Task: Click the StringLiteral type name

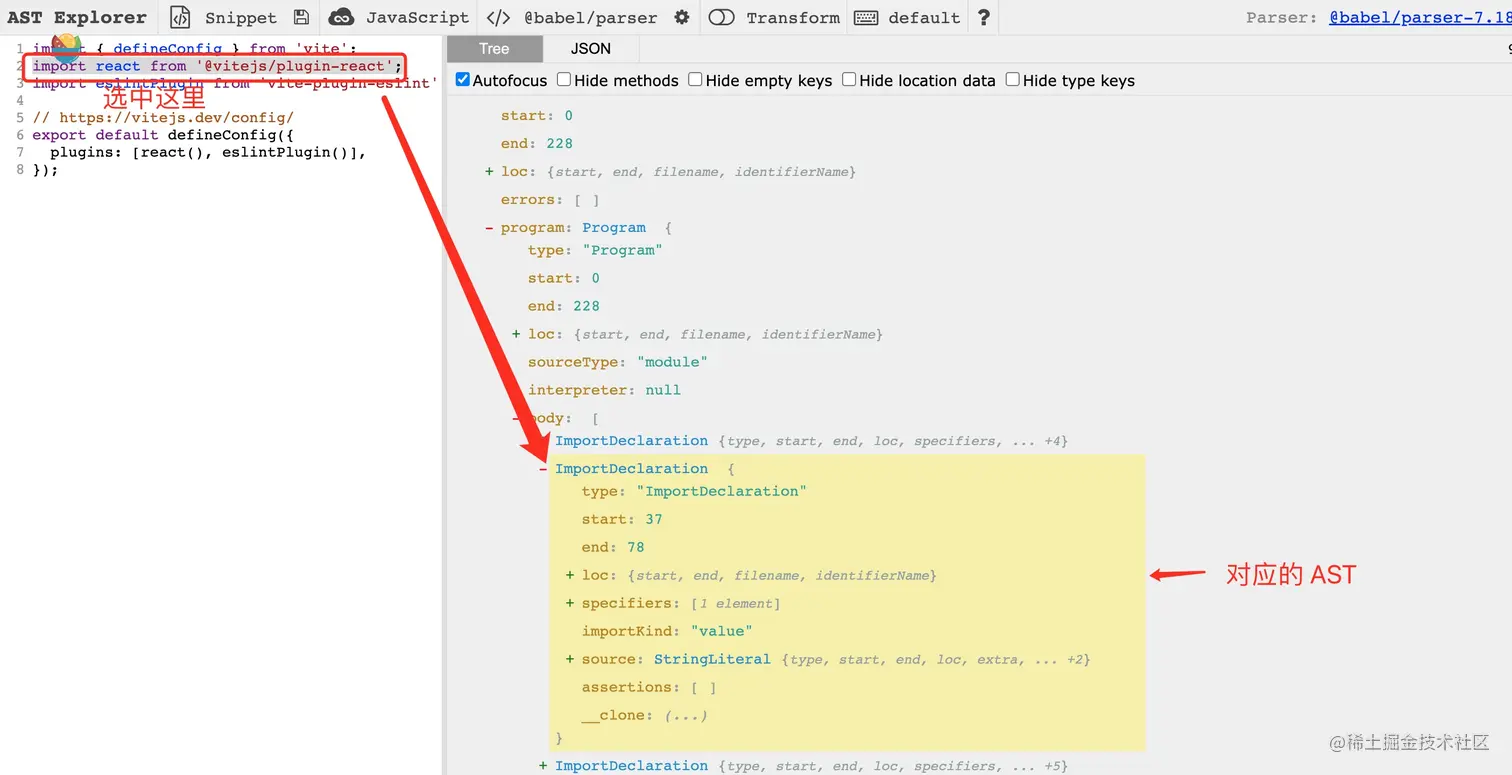Action: (712, 659)
